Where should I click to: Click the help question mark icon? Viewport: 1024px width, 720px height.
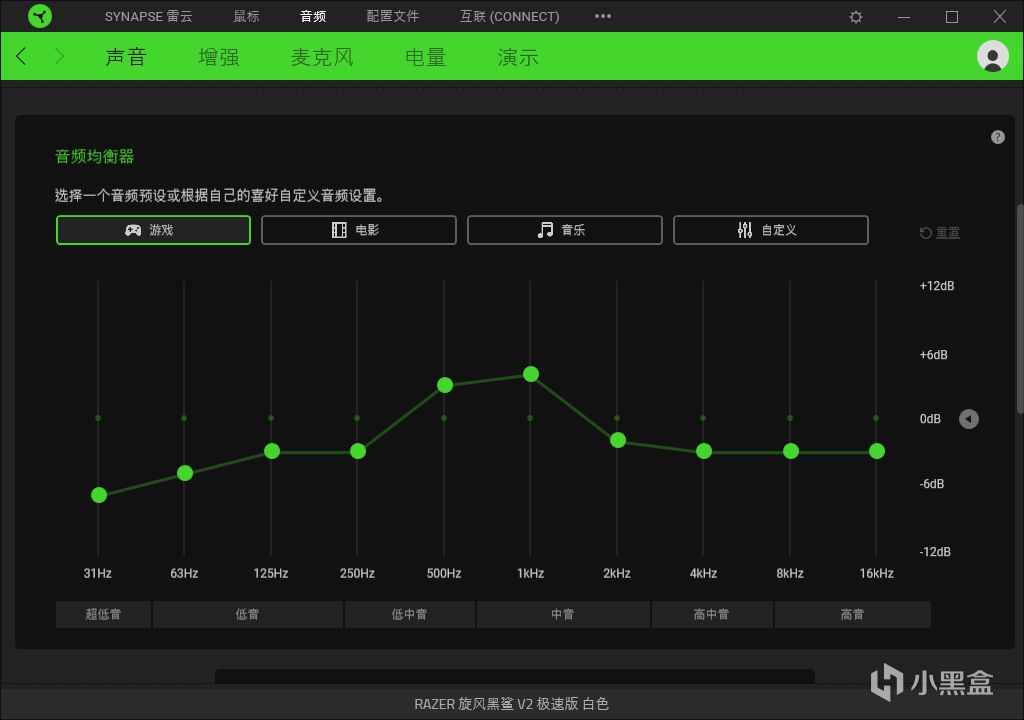(x=997, y=136)
